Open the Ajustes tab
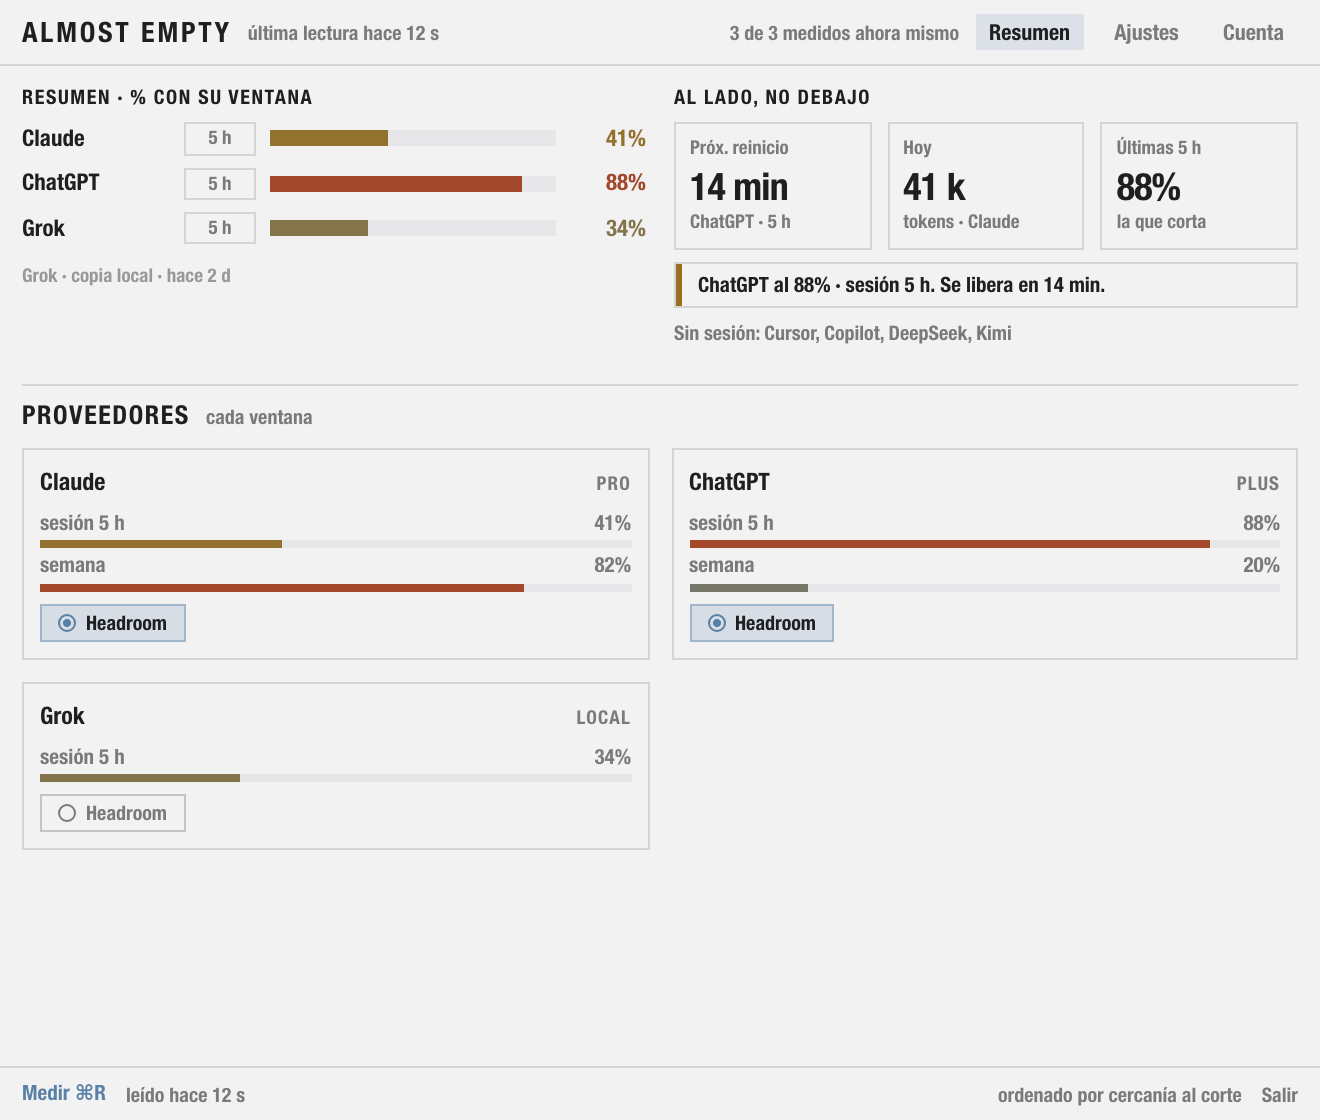 1146,32
